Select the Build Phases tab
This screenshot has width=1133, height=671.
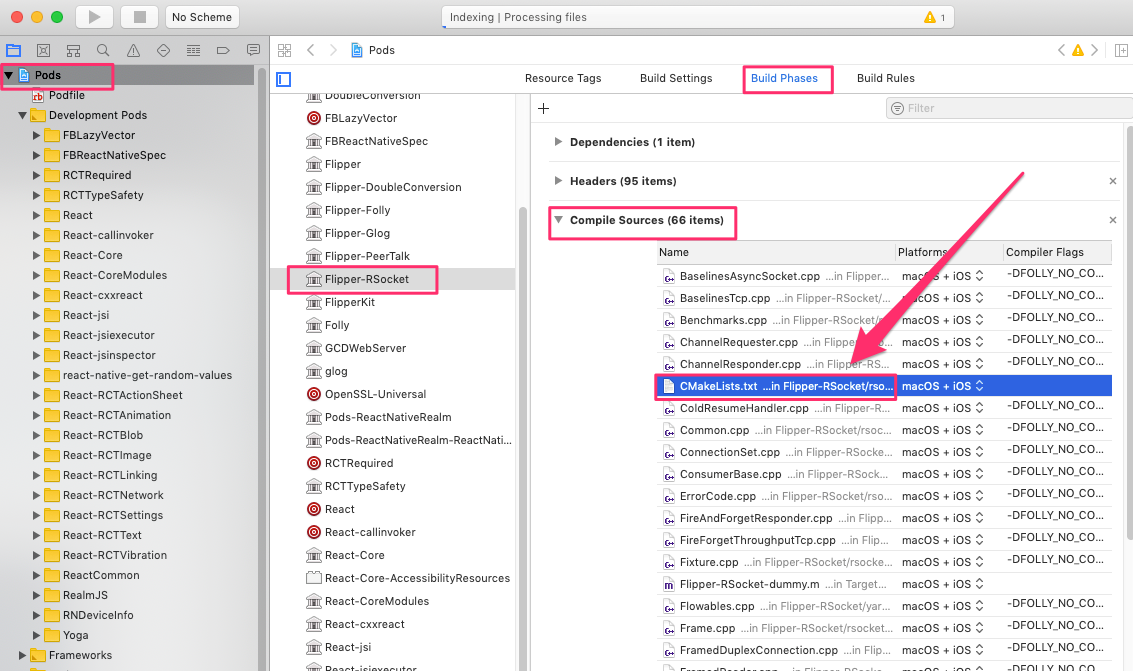(784, 78)
